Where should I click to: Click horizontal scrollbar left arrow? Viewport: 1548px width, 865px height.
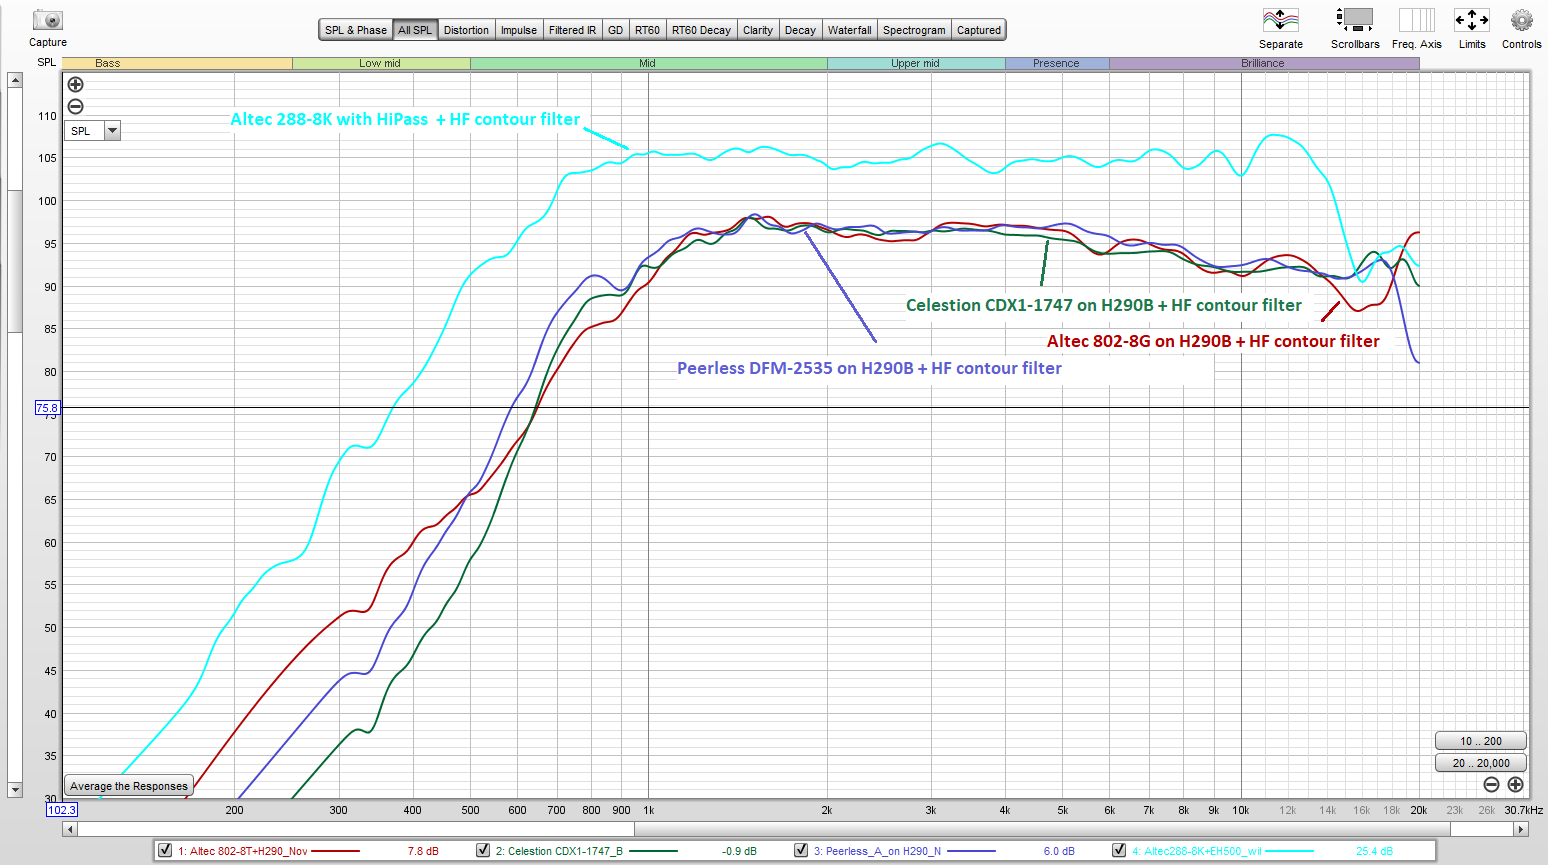point(69,829)
